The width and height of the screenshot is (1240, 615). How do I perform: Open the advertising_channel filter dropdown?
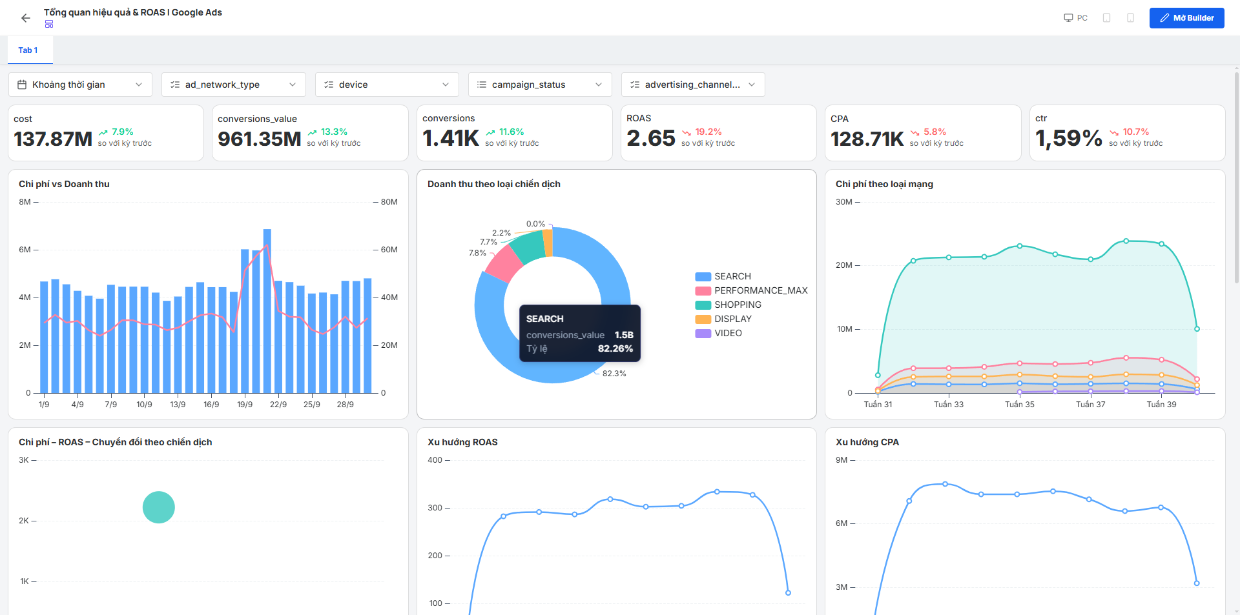[693, 85]
